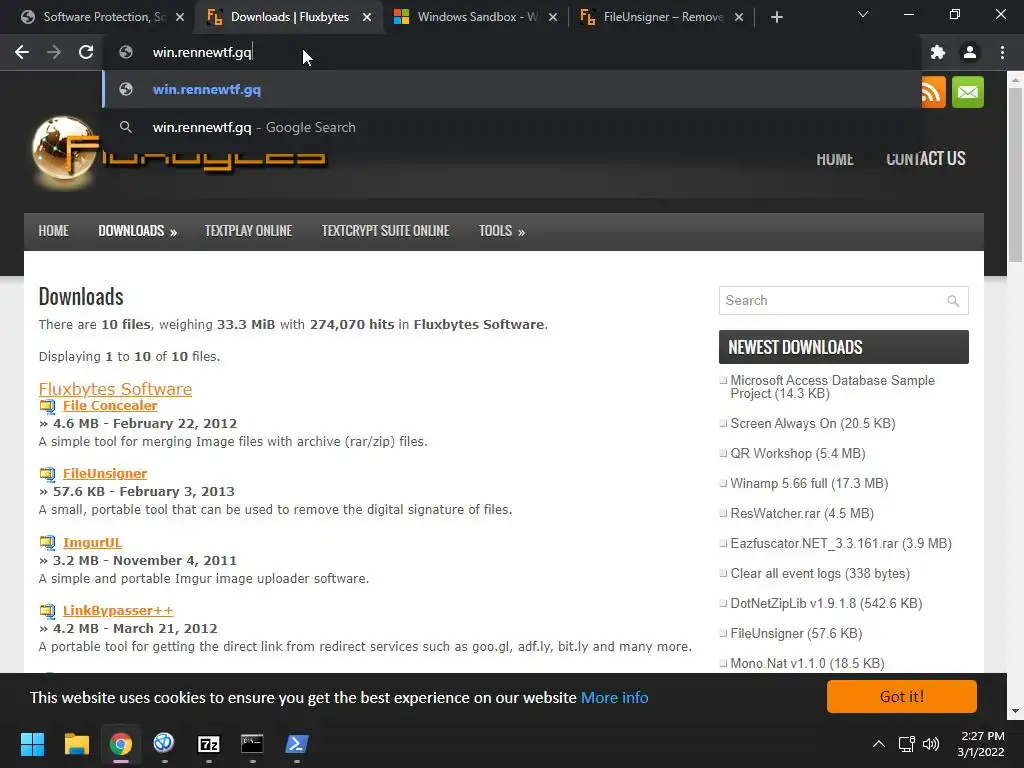Show hidden tray icons chevron
The width and height of the screenshot is (1024, 768).
pyautogui.click(x=879, y=744)
